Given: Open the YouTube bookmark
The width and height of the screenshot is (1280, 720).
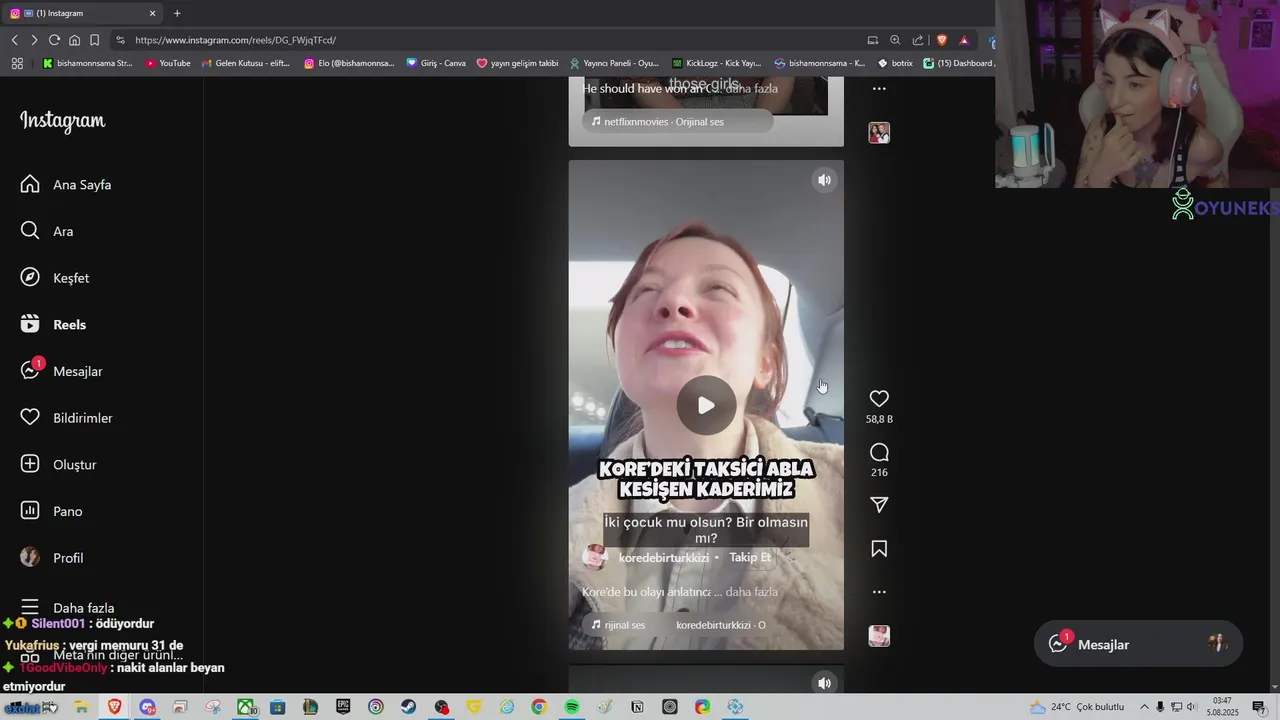Looking at the screenshot, I should point(168,63).
